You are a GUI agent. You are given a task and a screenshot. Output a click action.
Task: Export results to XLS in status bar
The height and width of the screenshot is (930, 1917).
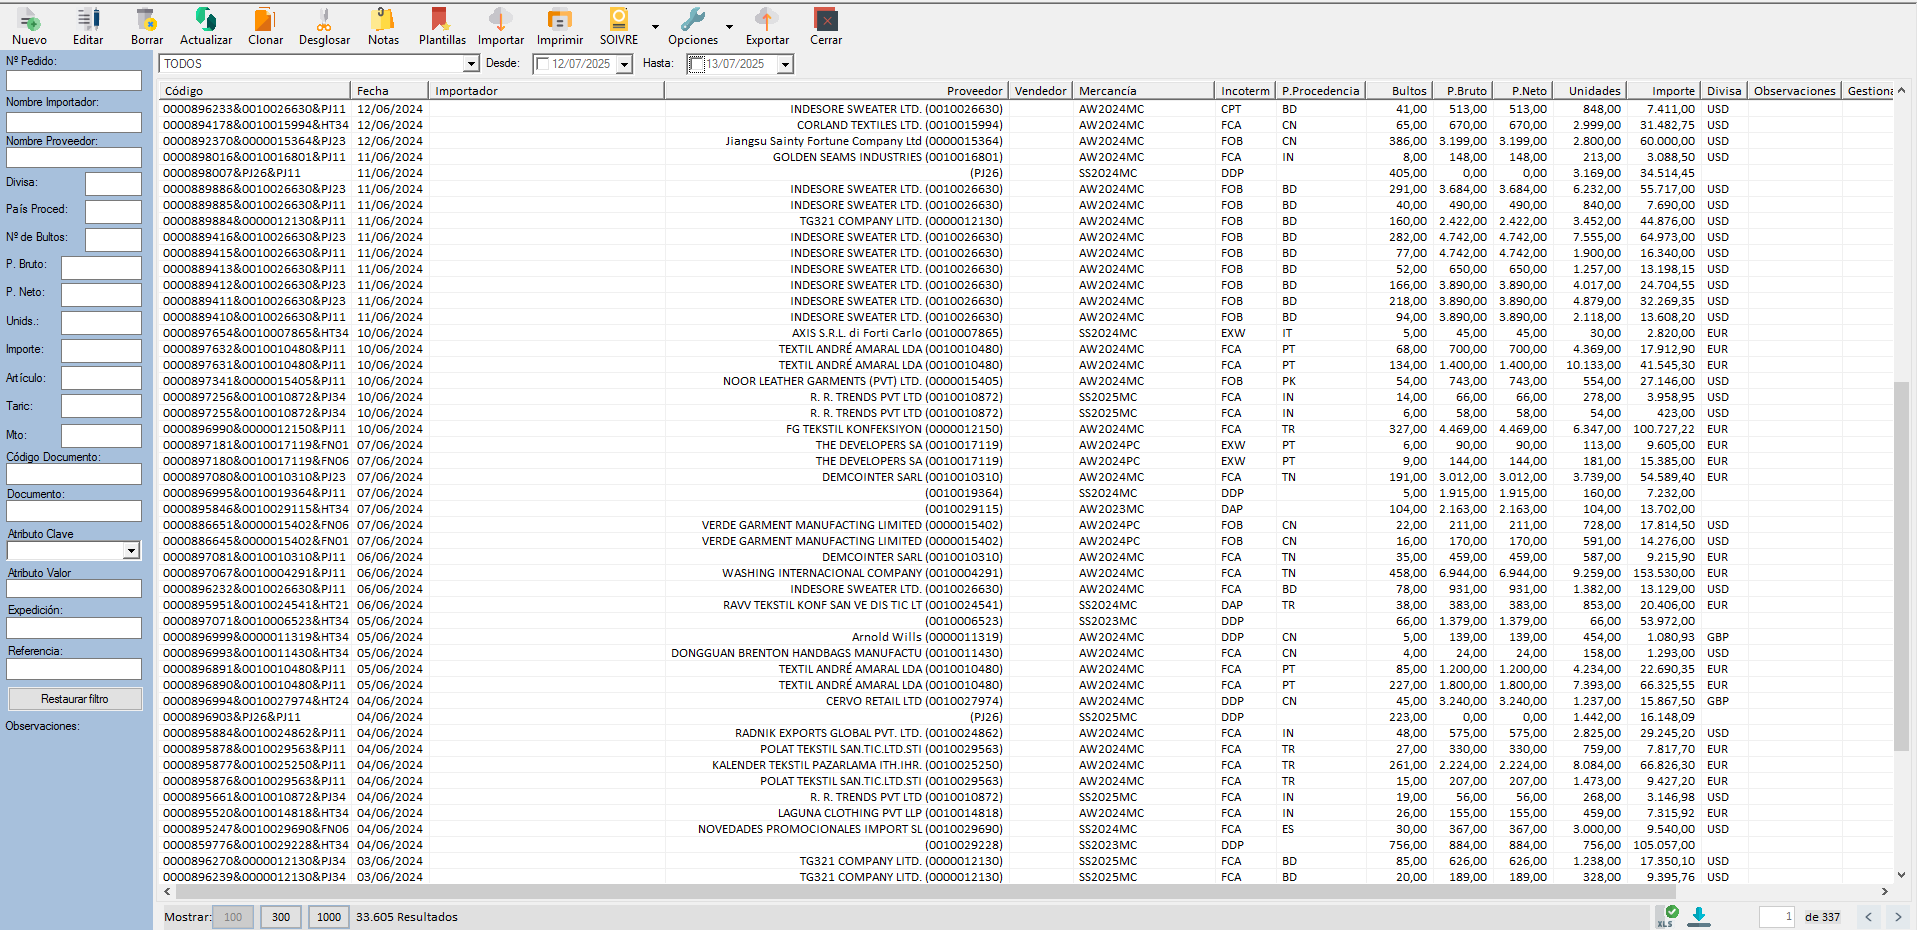point(1667,916)
